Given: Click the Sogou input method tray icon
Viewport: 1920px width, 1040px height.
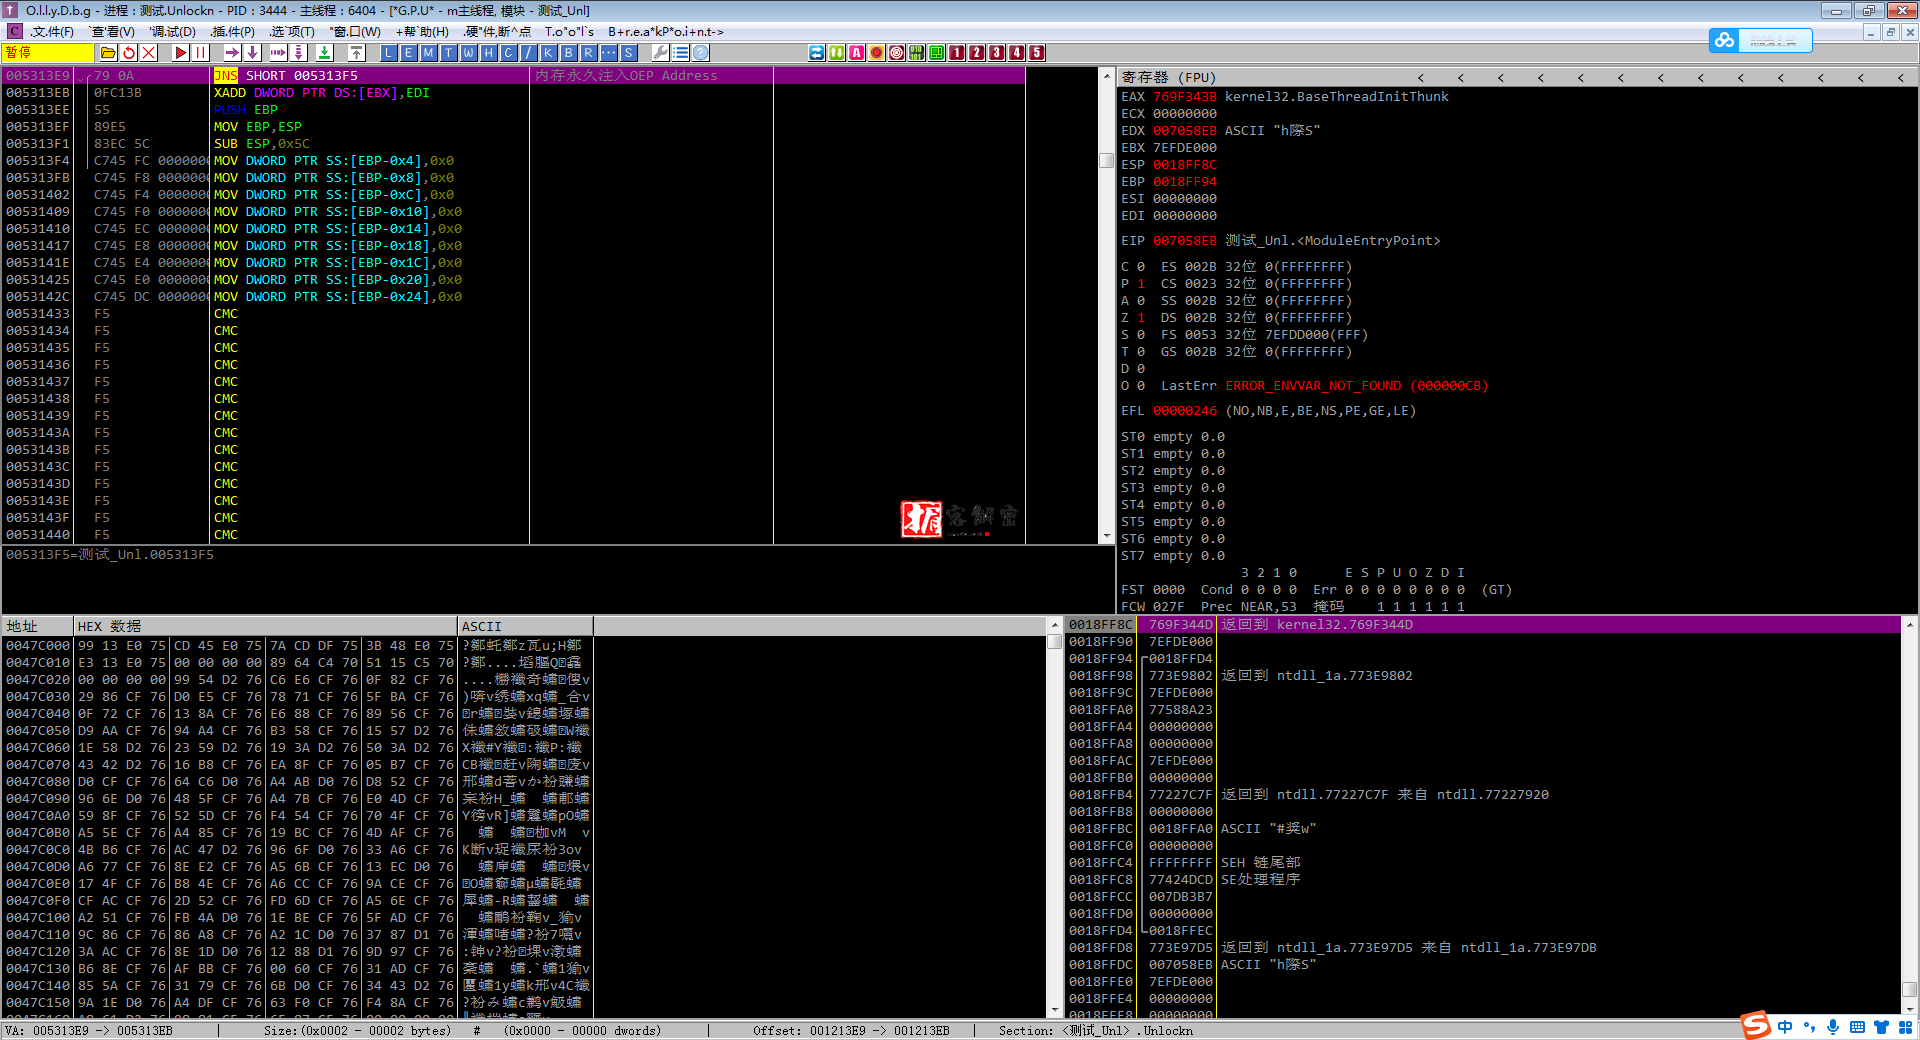Looking at the screenshot, I should (1756, 1025).
